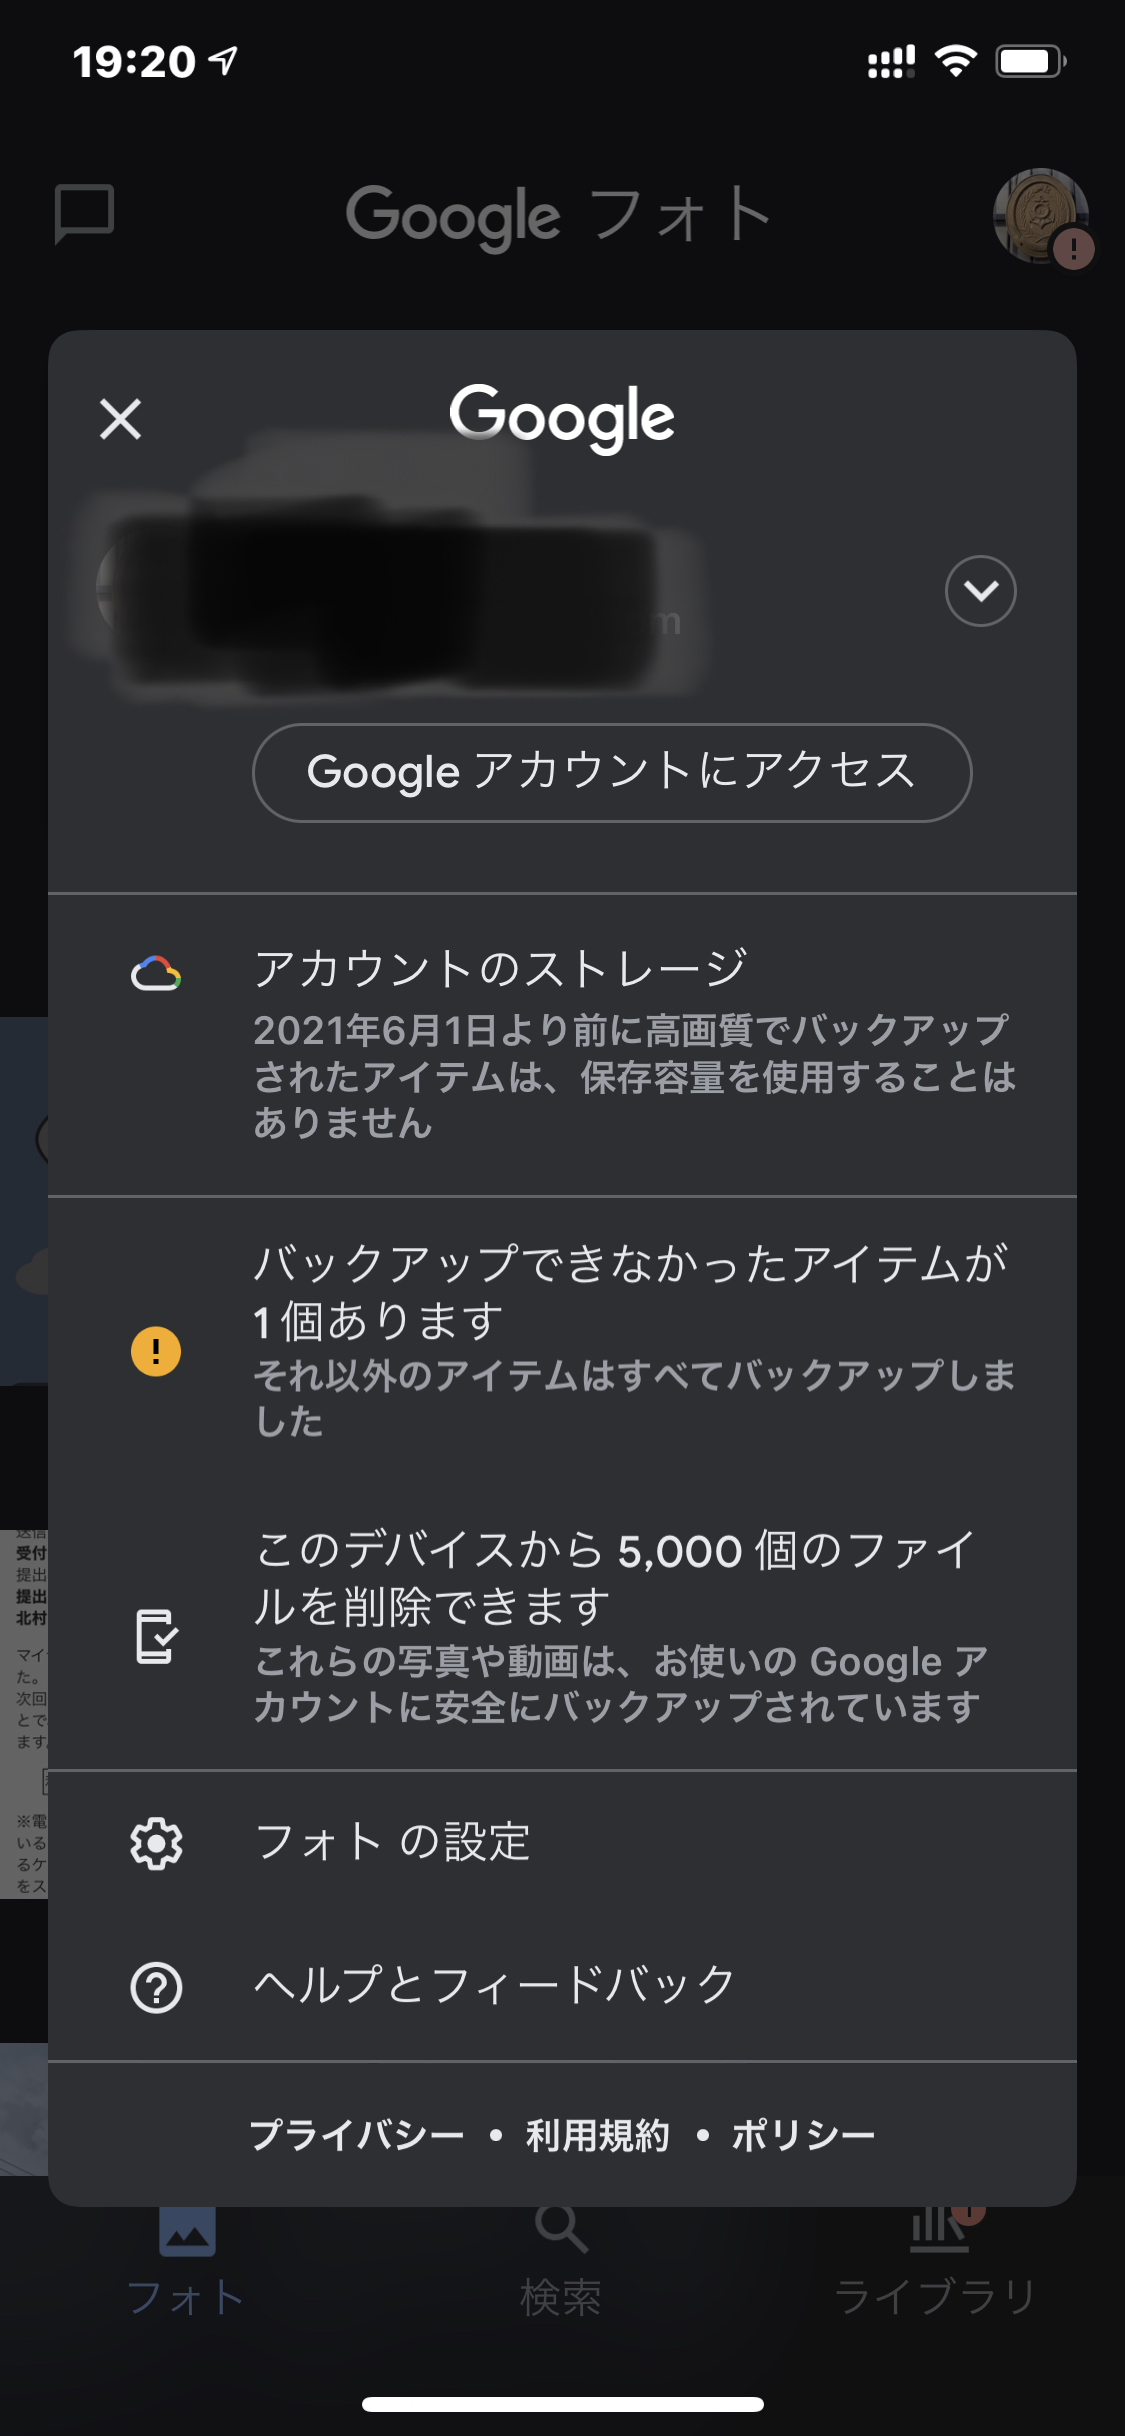Close the Google account panel

[x=120, y=419]
